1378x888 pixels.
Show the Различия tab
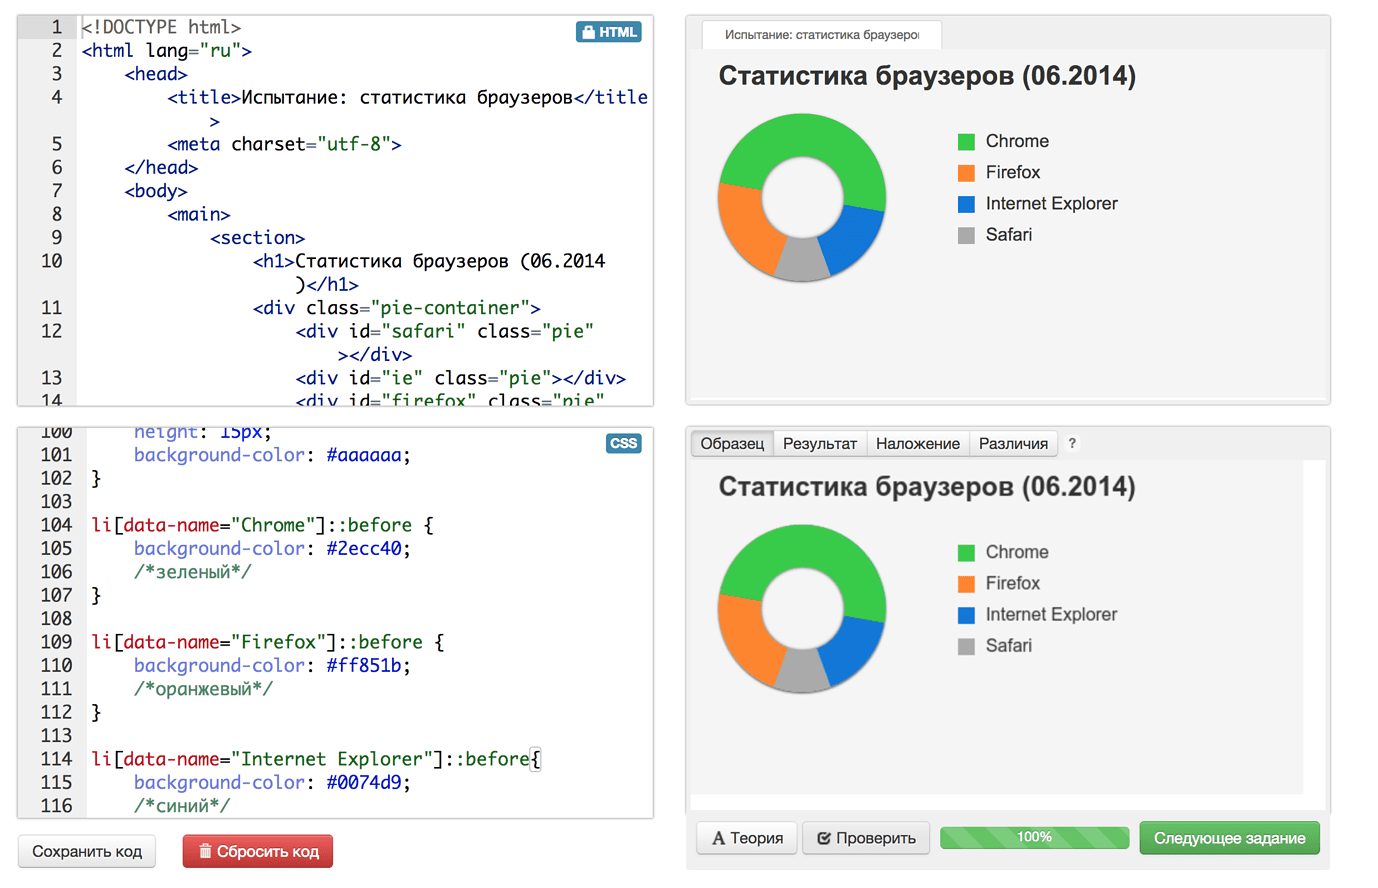pos(1013,443)
